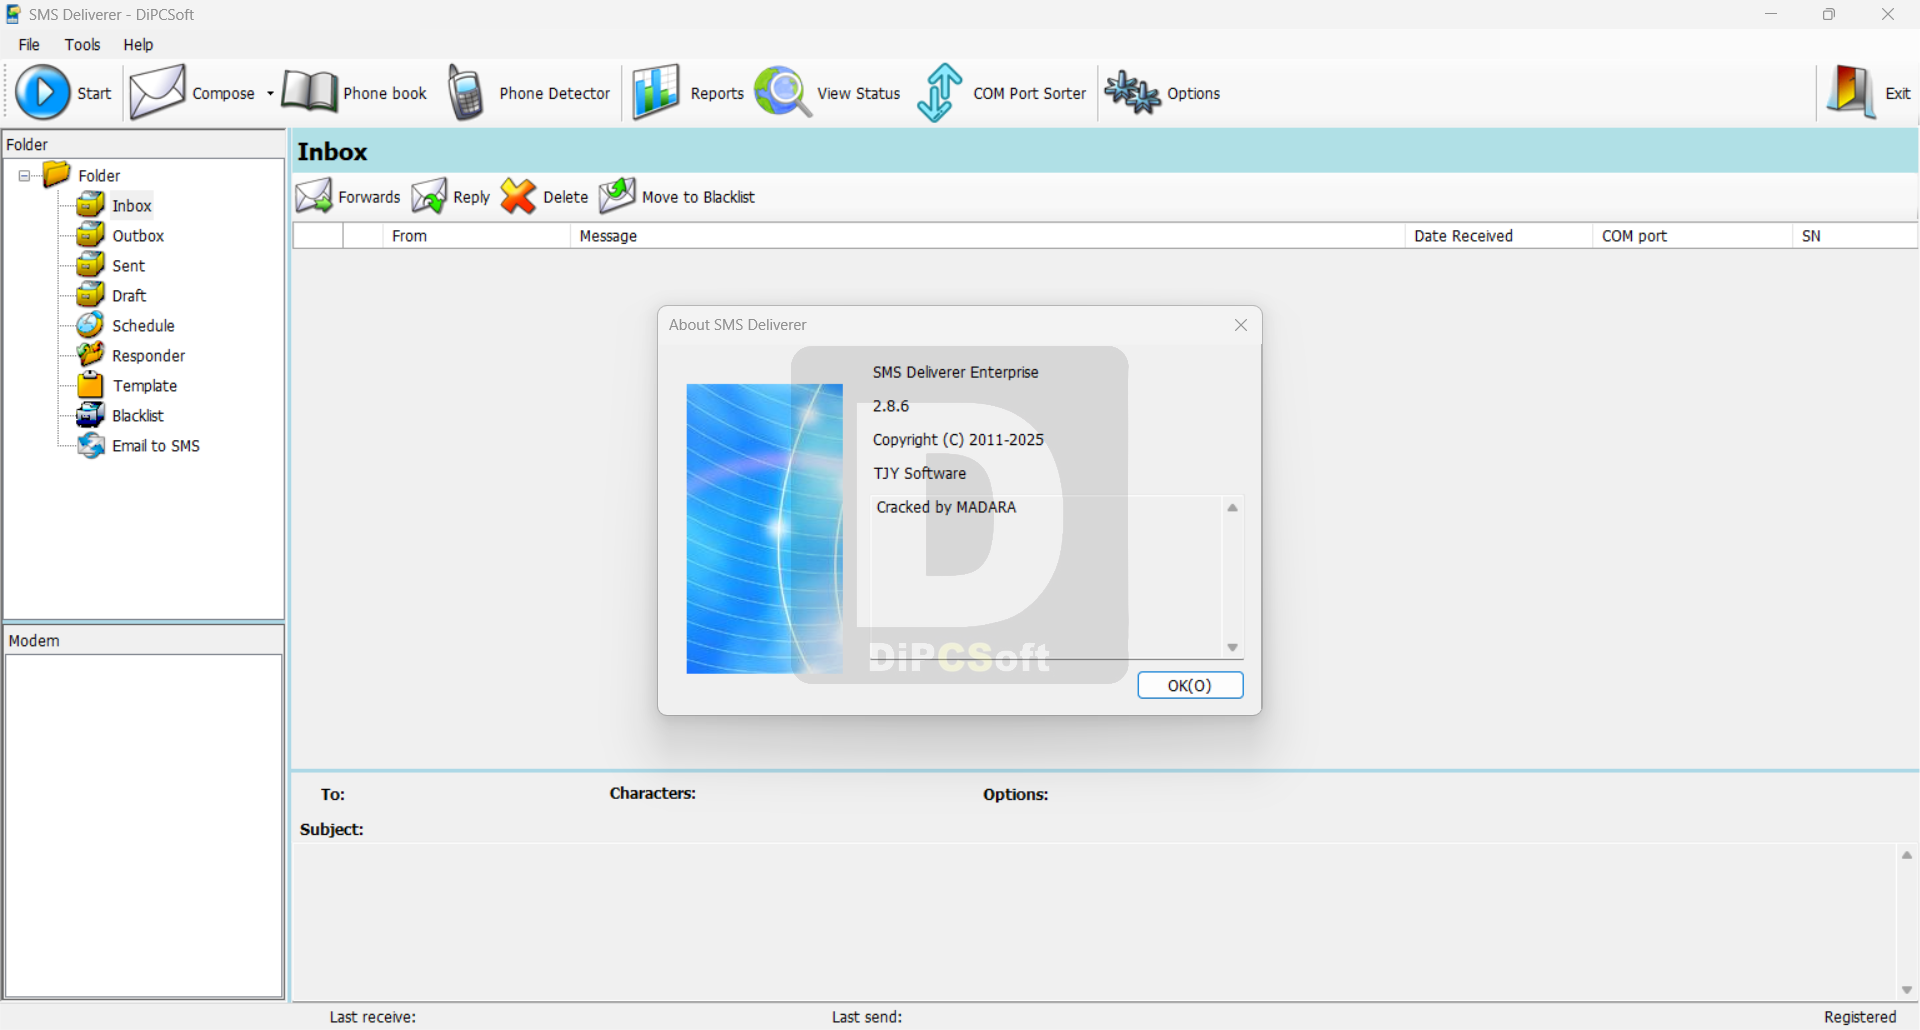Screen dimensions: 1920x1030
Task: Click message preview scrollbar up arrow
Action: click(1906, 855)
